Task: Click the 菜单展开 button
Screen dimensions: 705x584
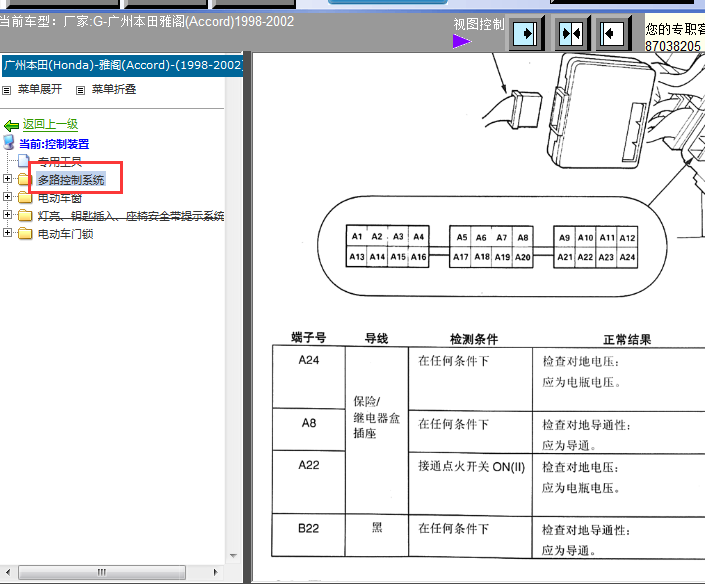Action: [40, 89]
